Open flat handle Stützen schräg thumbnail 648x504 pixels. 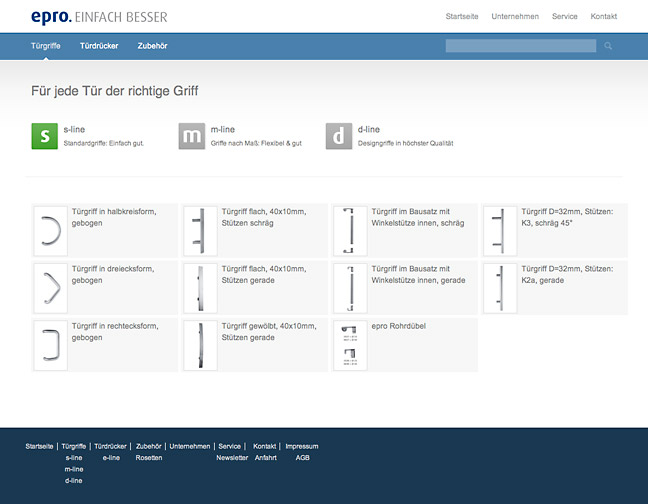click(x=200, y=231)
